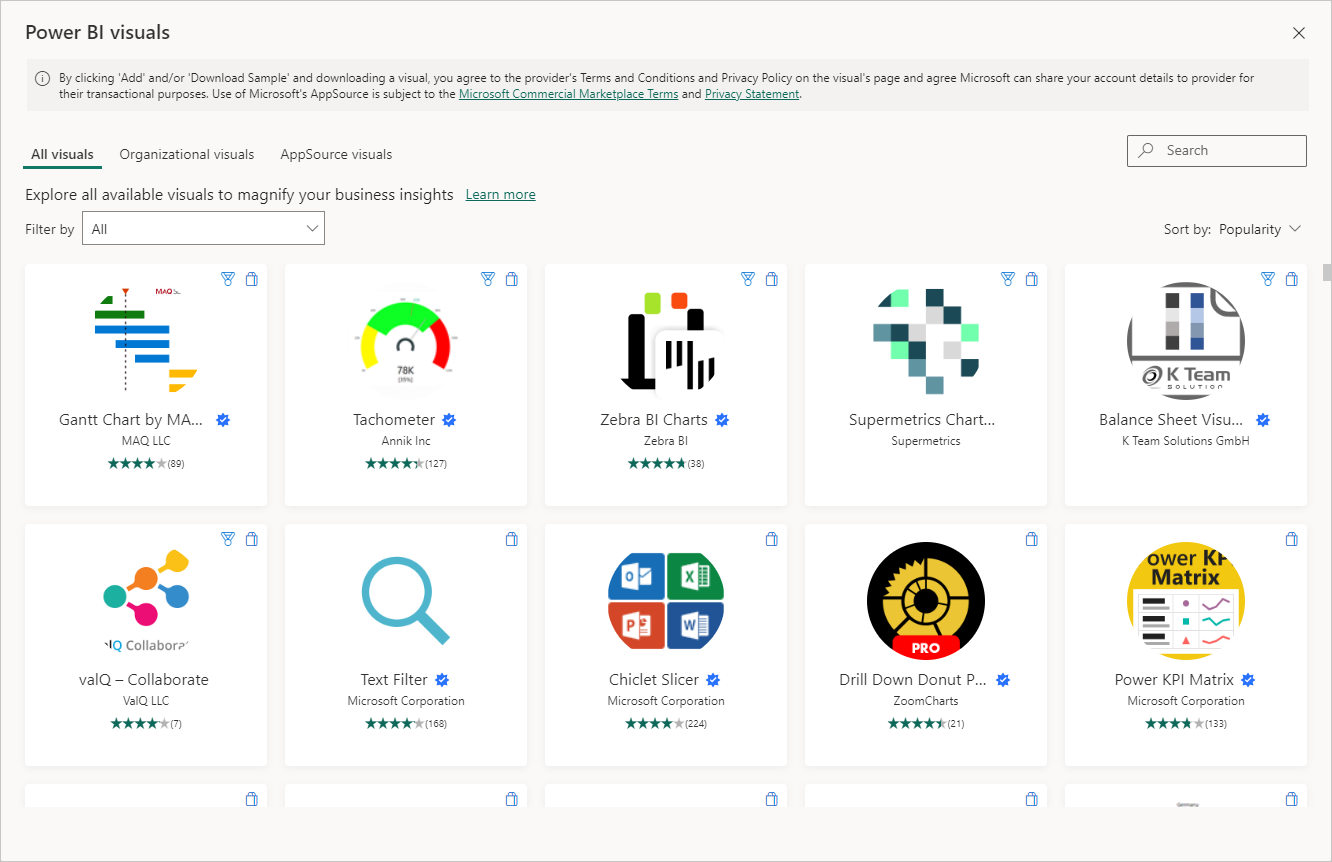The width and height of the screenshot is (1332, 862).
Task: Click the in-app purchase icon on Supermetrics Chart card
Action: pyautogui.click(x=1008, y=279)
